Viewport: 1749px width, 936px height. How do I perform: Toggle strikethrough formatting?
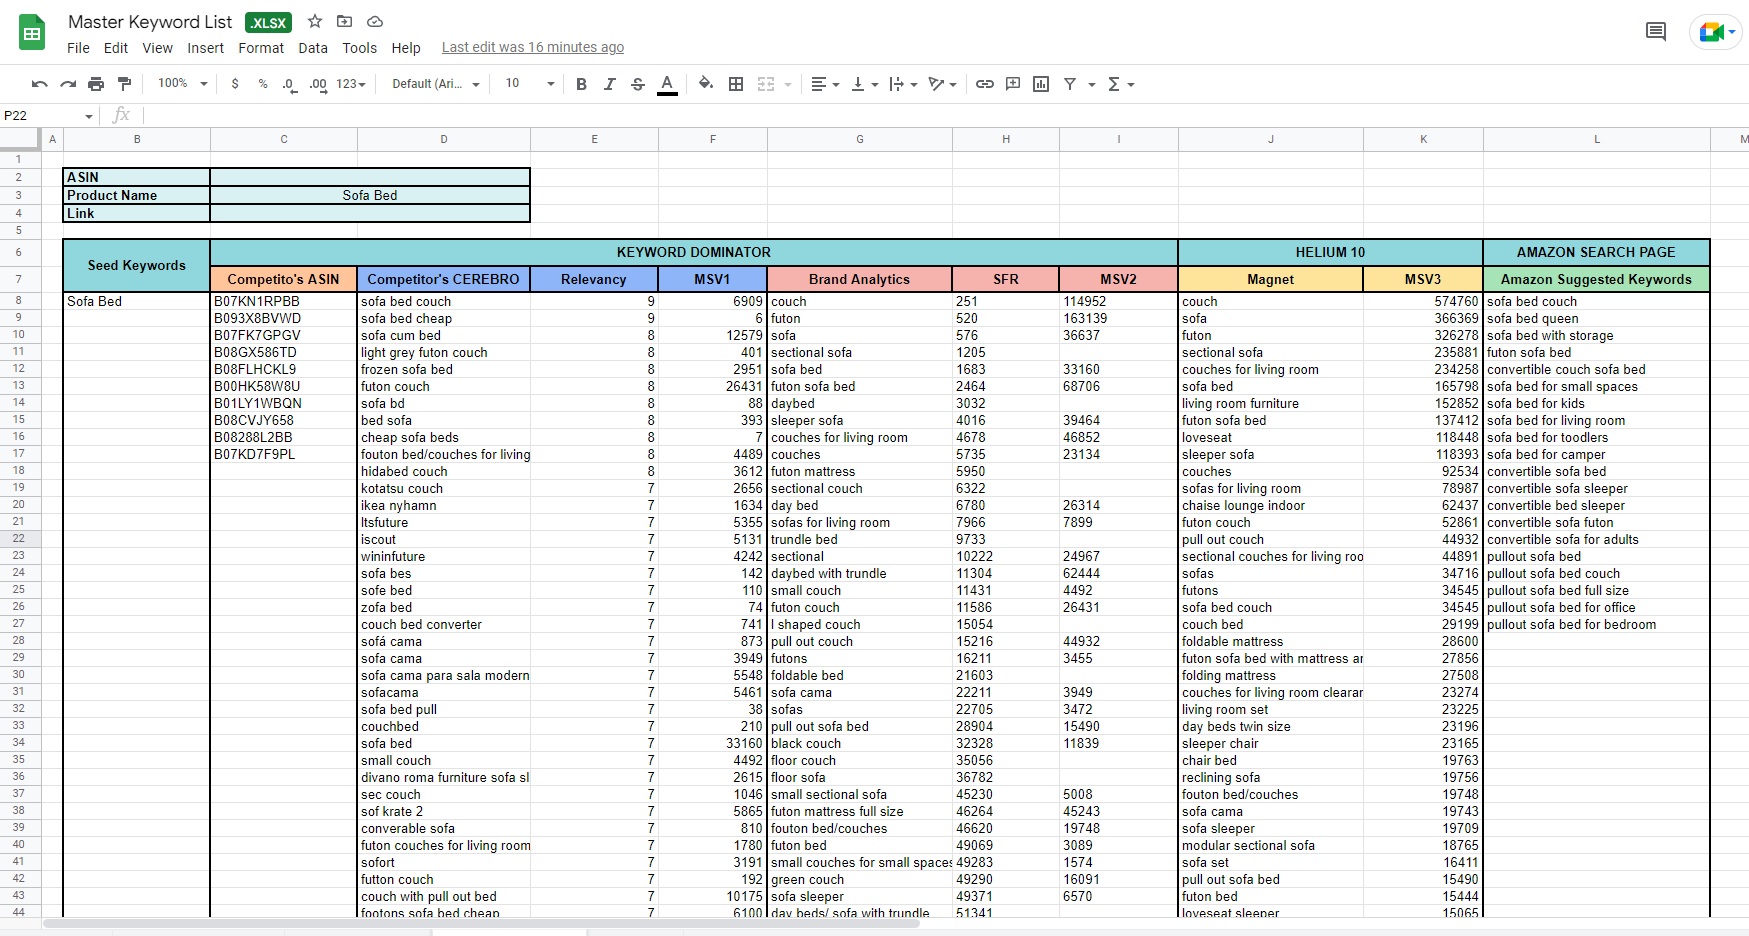pyautogui.click(x=638, y=84)
